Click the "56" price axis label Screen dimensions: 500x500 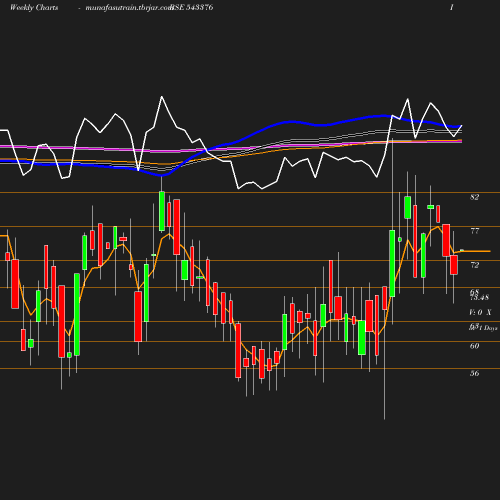click(x=474, y=373)
